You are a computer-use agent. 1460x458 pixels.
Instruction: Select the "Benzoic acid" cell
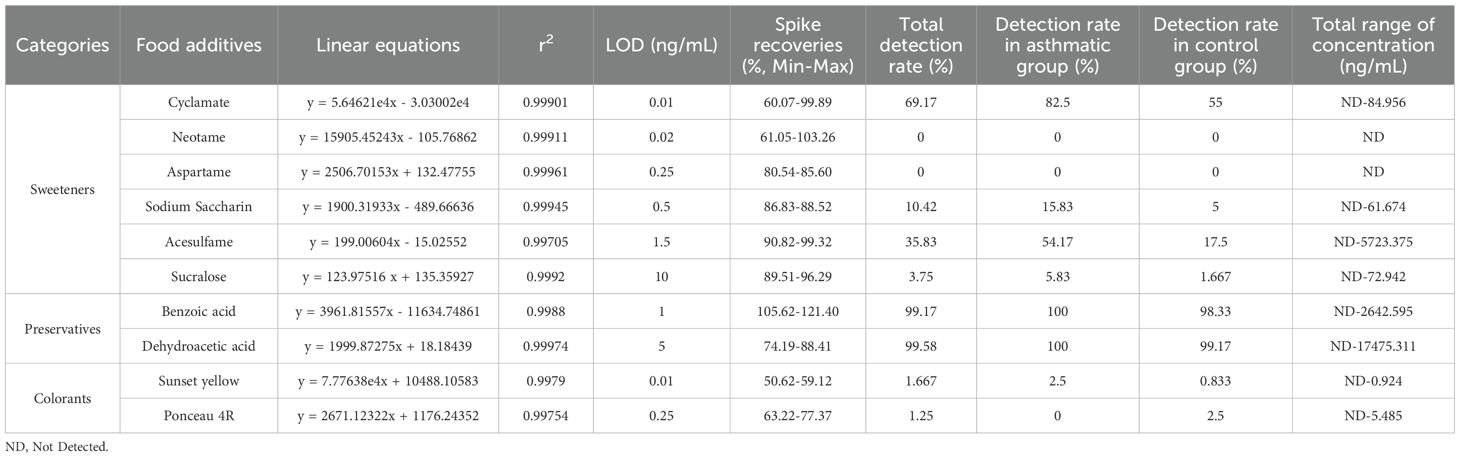tap(199, 311)
